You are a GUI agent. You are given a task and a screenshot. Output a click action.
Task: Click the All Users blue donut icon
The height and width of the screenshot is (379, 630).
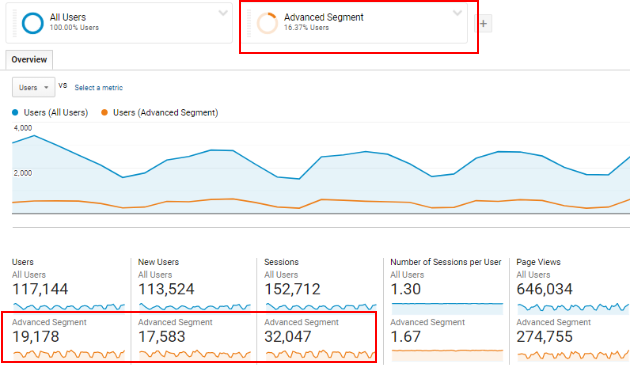pos(33,23)
